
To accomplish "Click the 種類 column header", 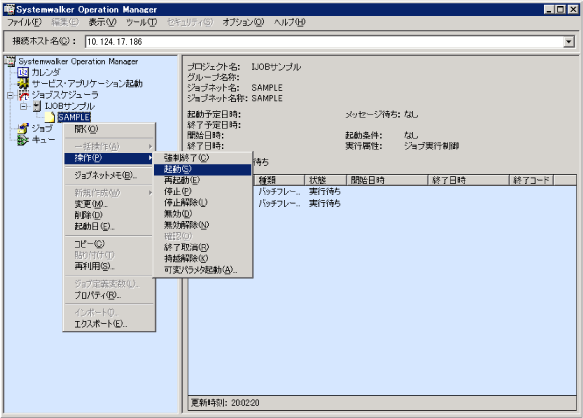I will pos(280,180).
